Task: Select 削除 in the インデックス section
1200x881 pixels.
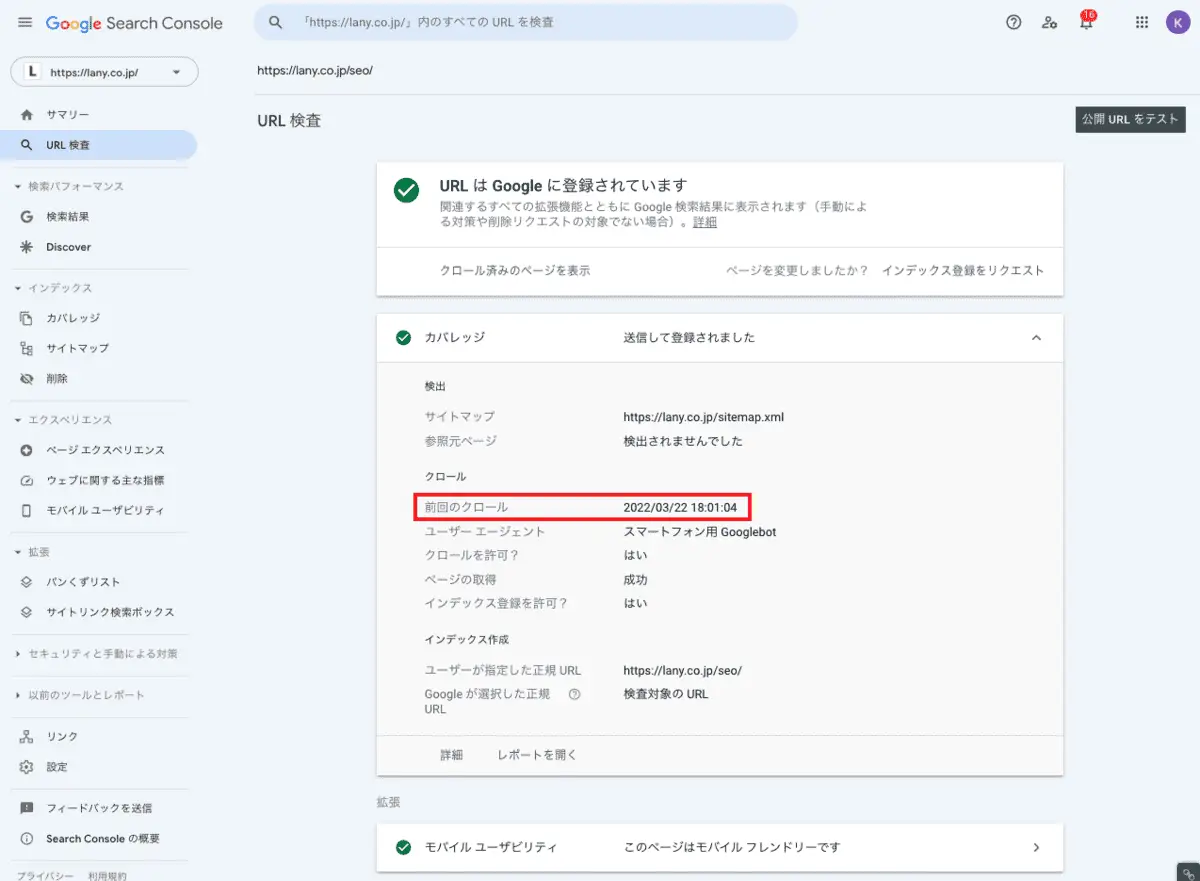Action: pyautogui.click(x=55, y=378)
